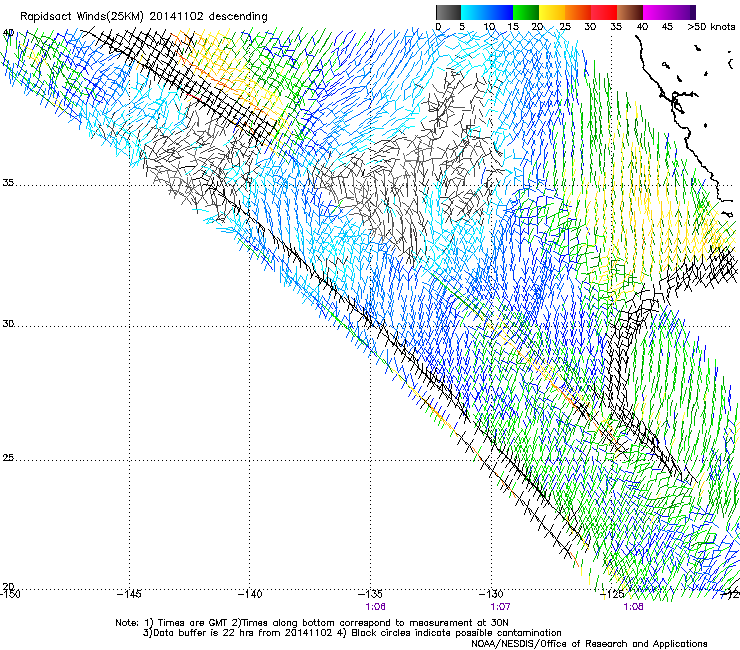Screen dimensions: 740x650
Task: Click the '>50 knots' legend label
Action: coord(711,27)
